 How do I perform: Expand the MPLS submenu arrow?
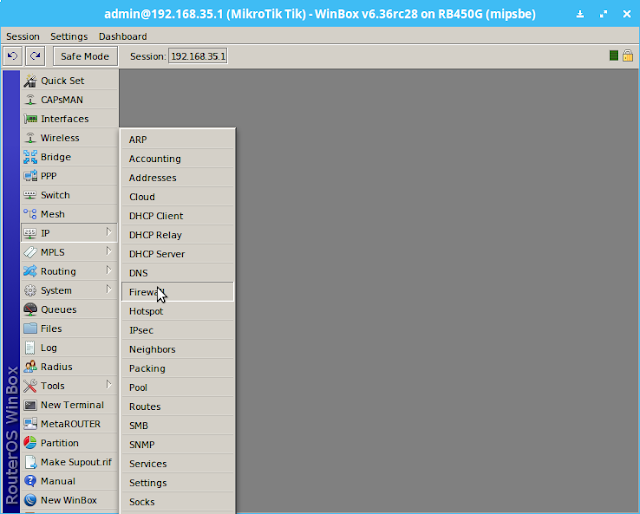pyautogui.click(x=109, y=251)
